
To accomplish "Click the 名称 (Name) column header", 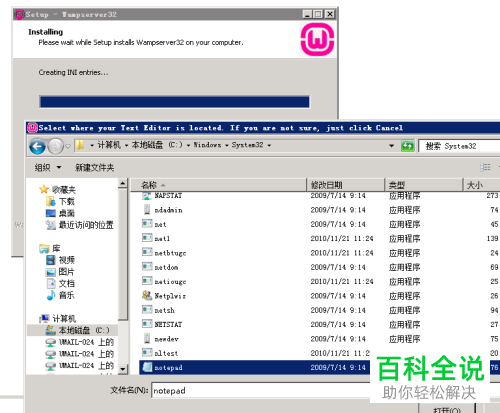I will 218,185.
